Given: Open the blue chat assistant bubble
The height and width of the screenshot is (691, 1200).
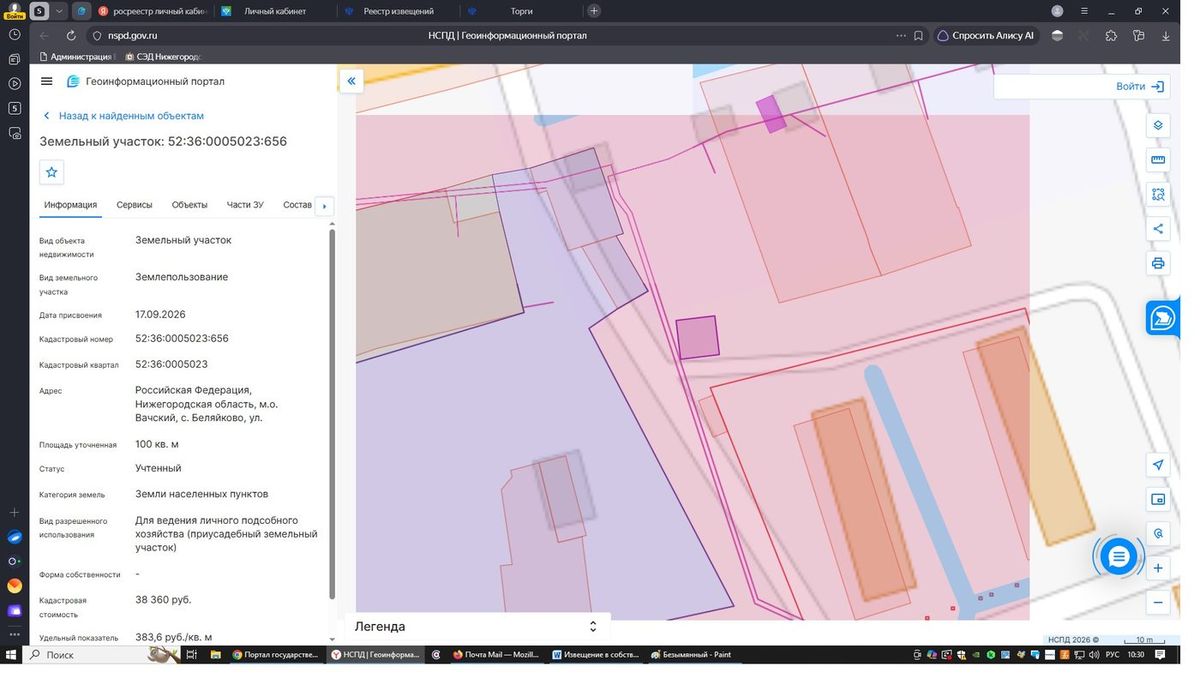Looking at the screenshot, I should [1118, 556].
